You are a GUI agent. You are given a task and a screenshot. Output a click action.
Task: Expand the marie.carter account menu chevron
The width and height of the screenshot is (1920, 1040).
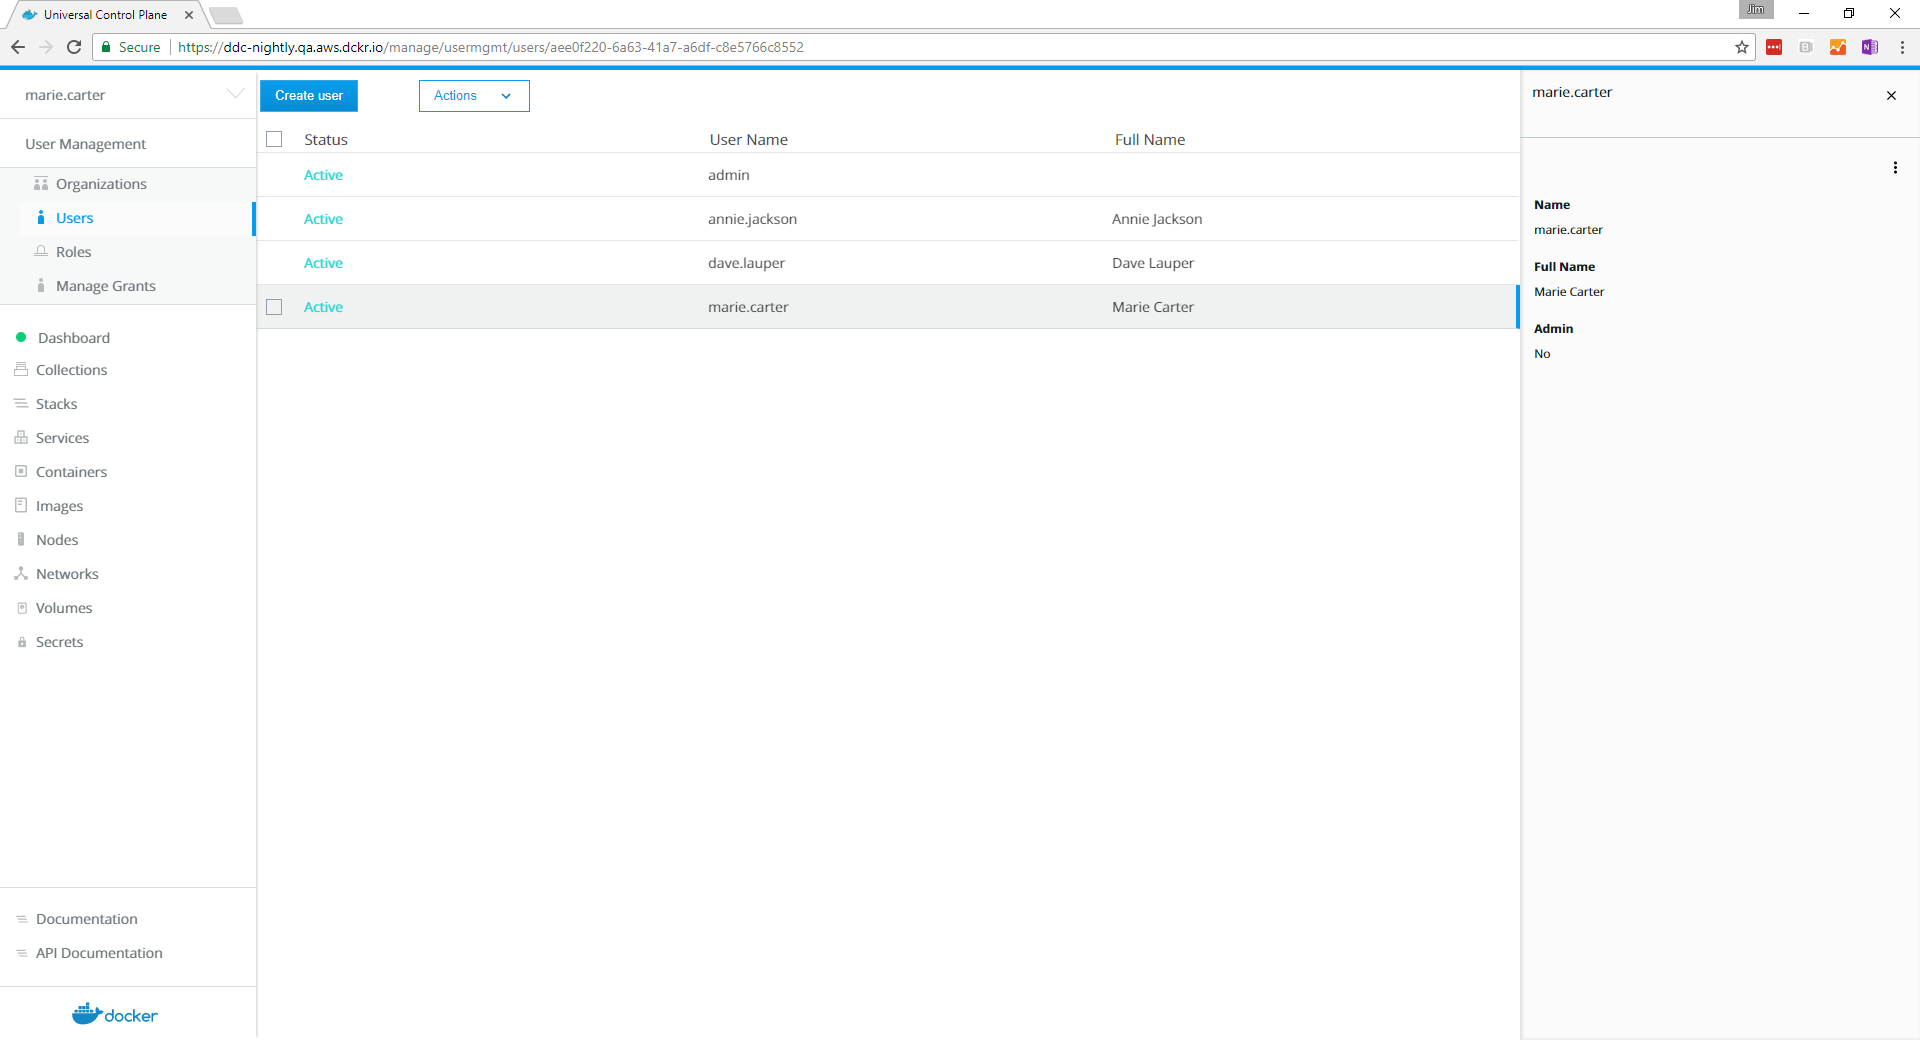tap(235, 94)
